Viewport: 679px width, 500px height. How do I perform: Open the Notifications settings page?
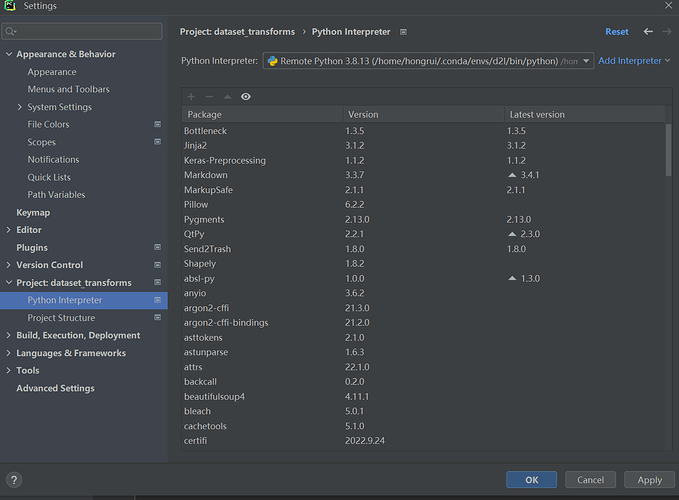coord(53,159)
